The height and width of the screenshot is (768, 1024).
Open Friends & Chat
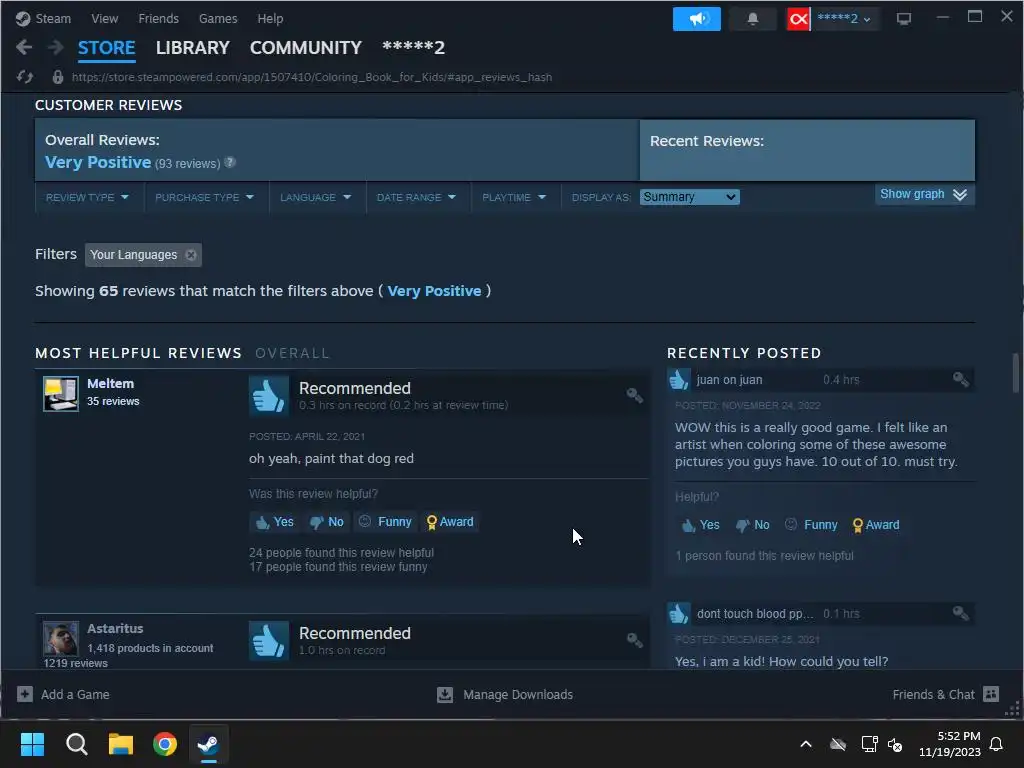tap(946, 694)
